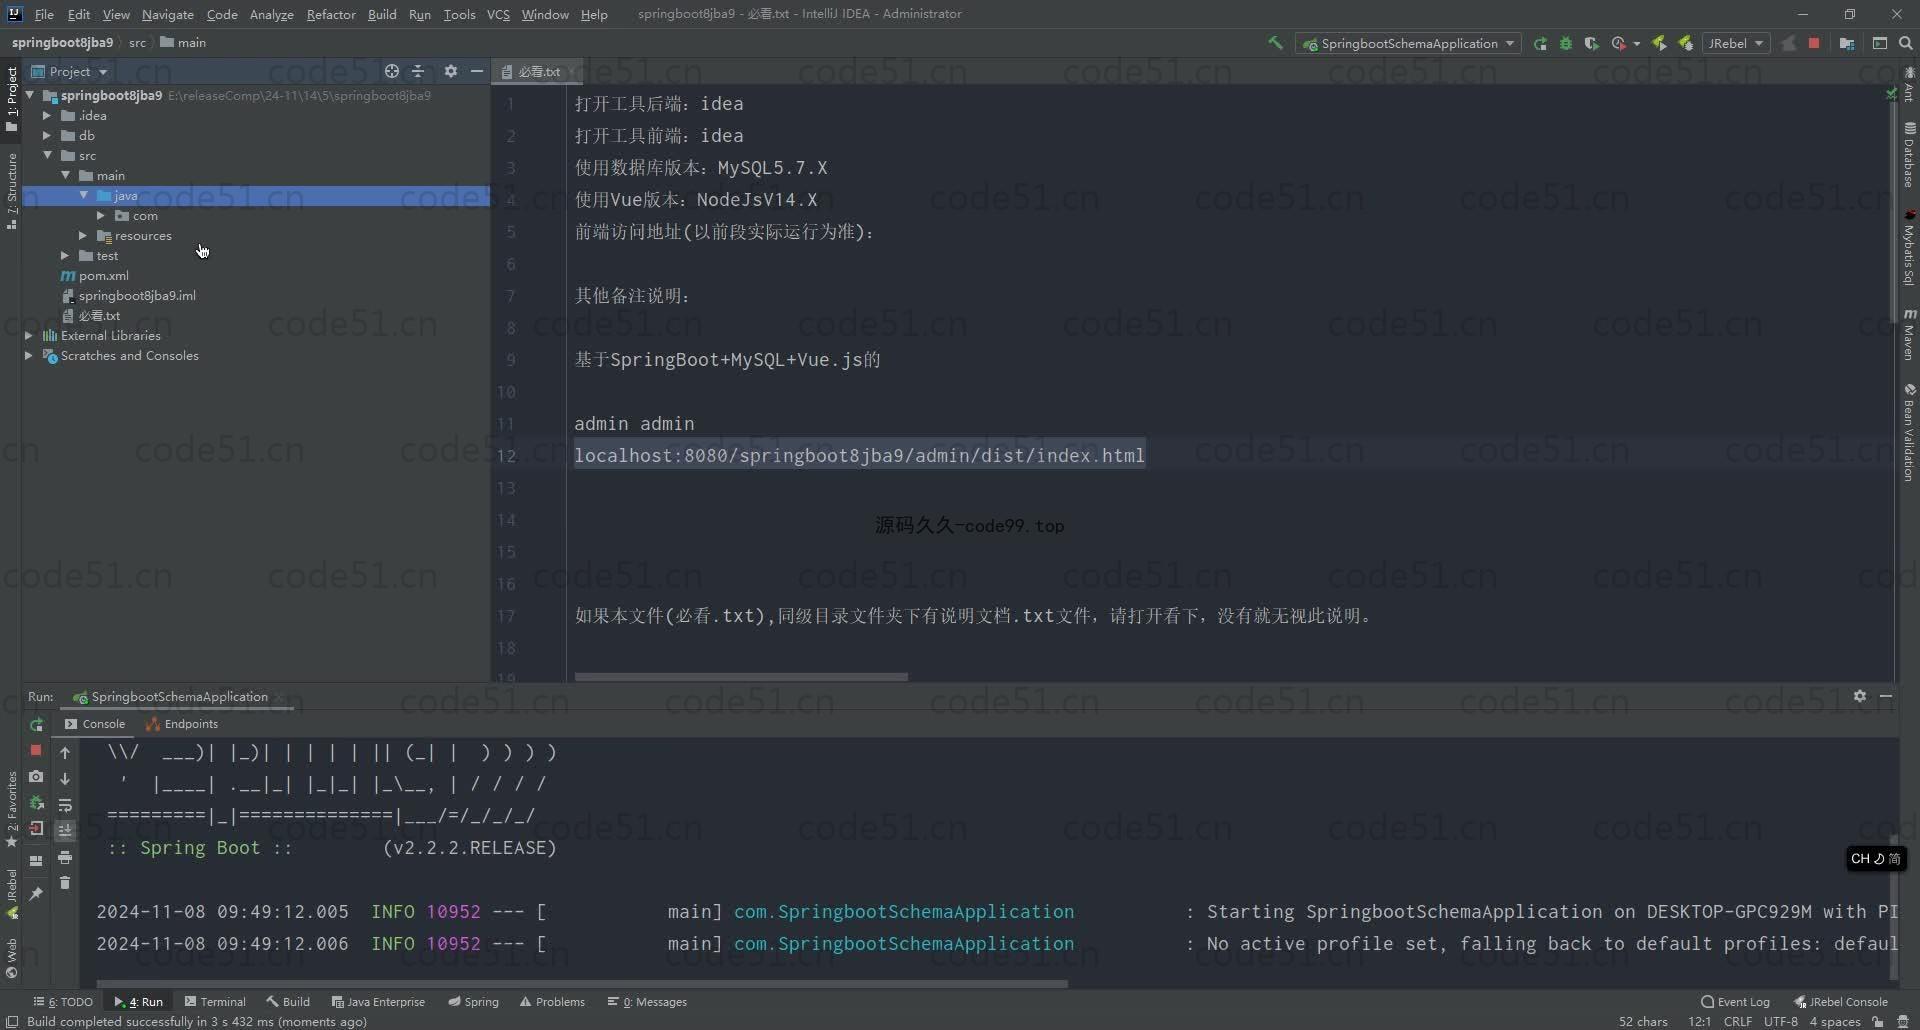Print console output with printer icon
This screenshot has width=1920, height=1030.
[x=65, y=857]
